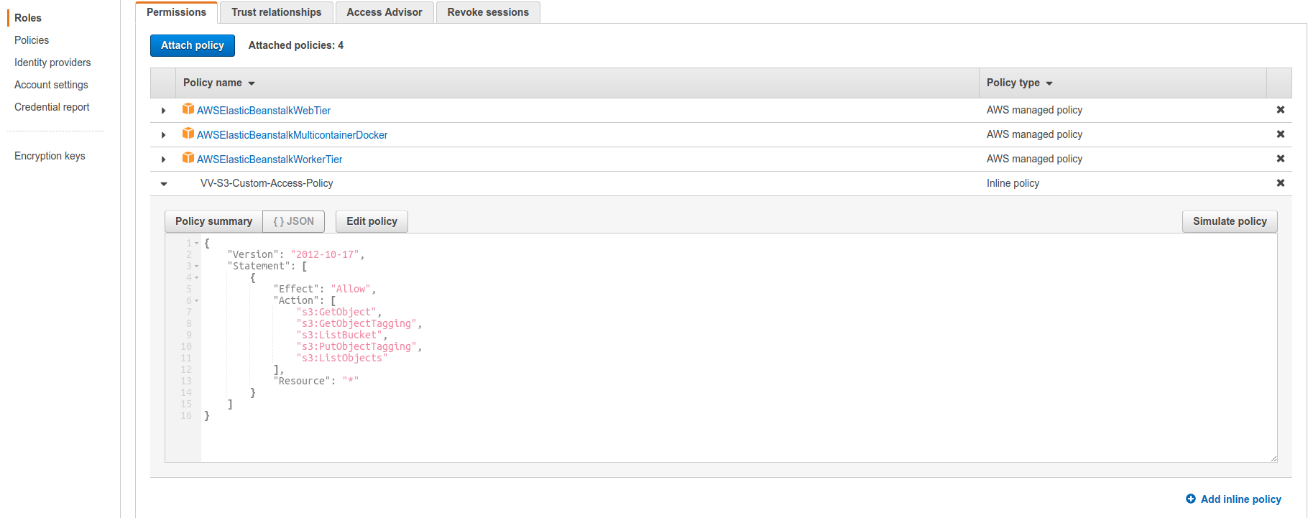The image size is (1308, 518).
Task: Click the VV-S3-Custom-Access-Policy name text
Action: click(x=267, y=183)
